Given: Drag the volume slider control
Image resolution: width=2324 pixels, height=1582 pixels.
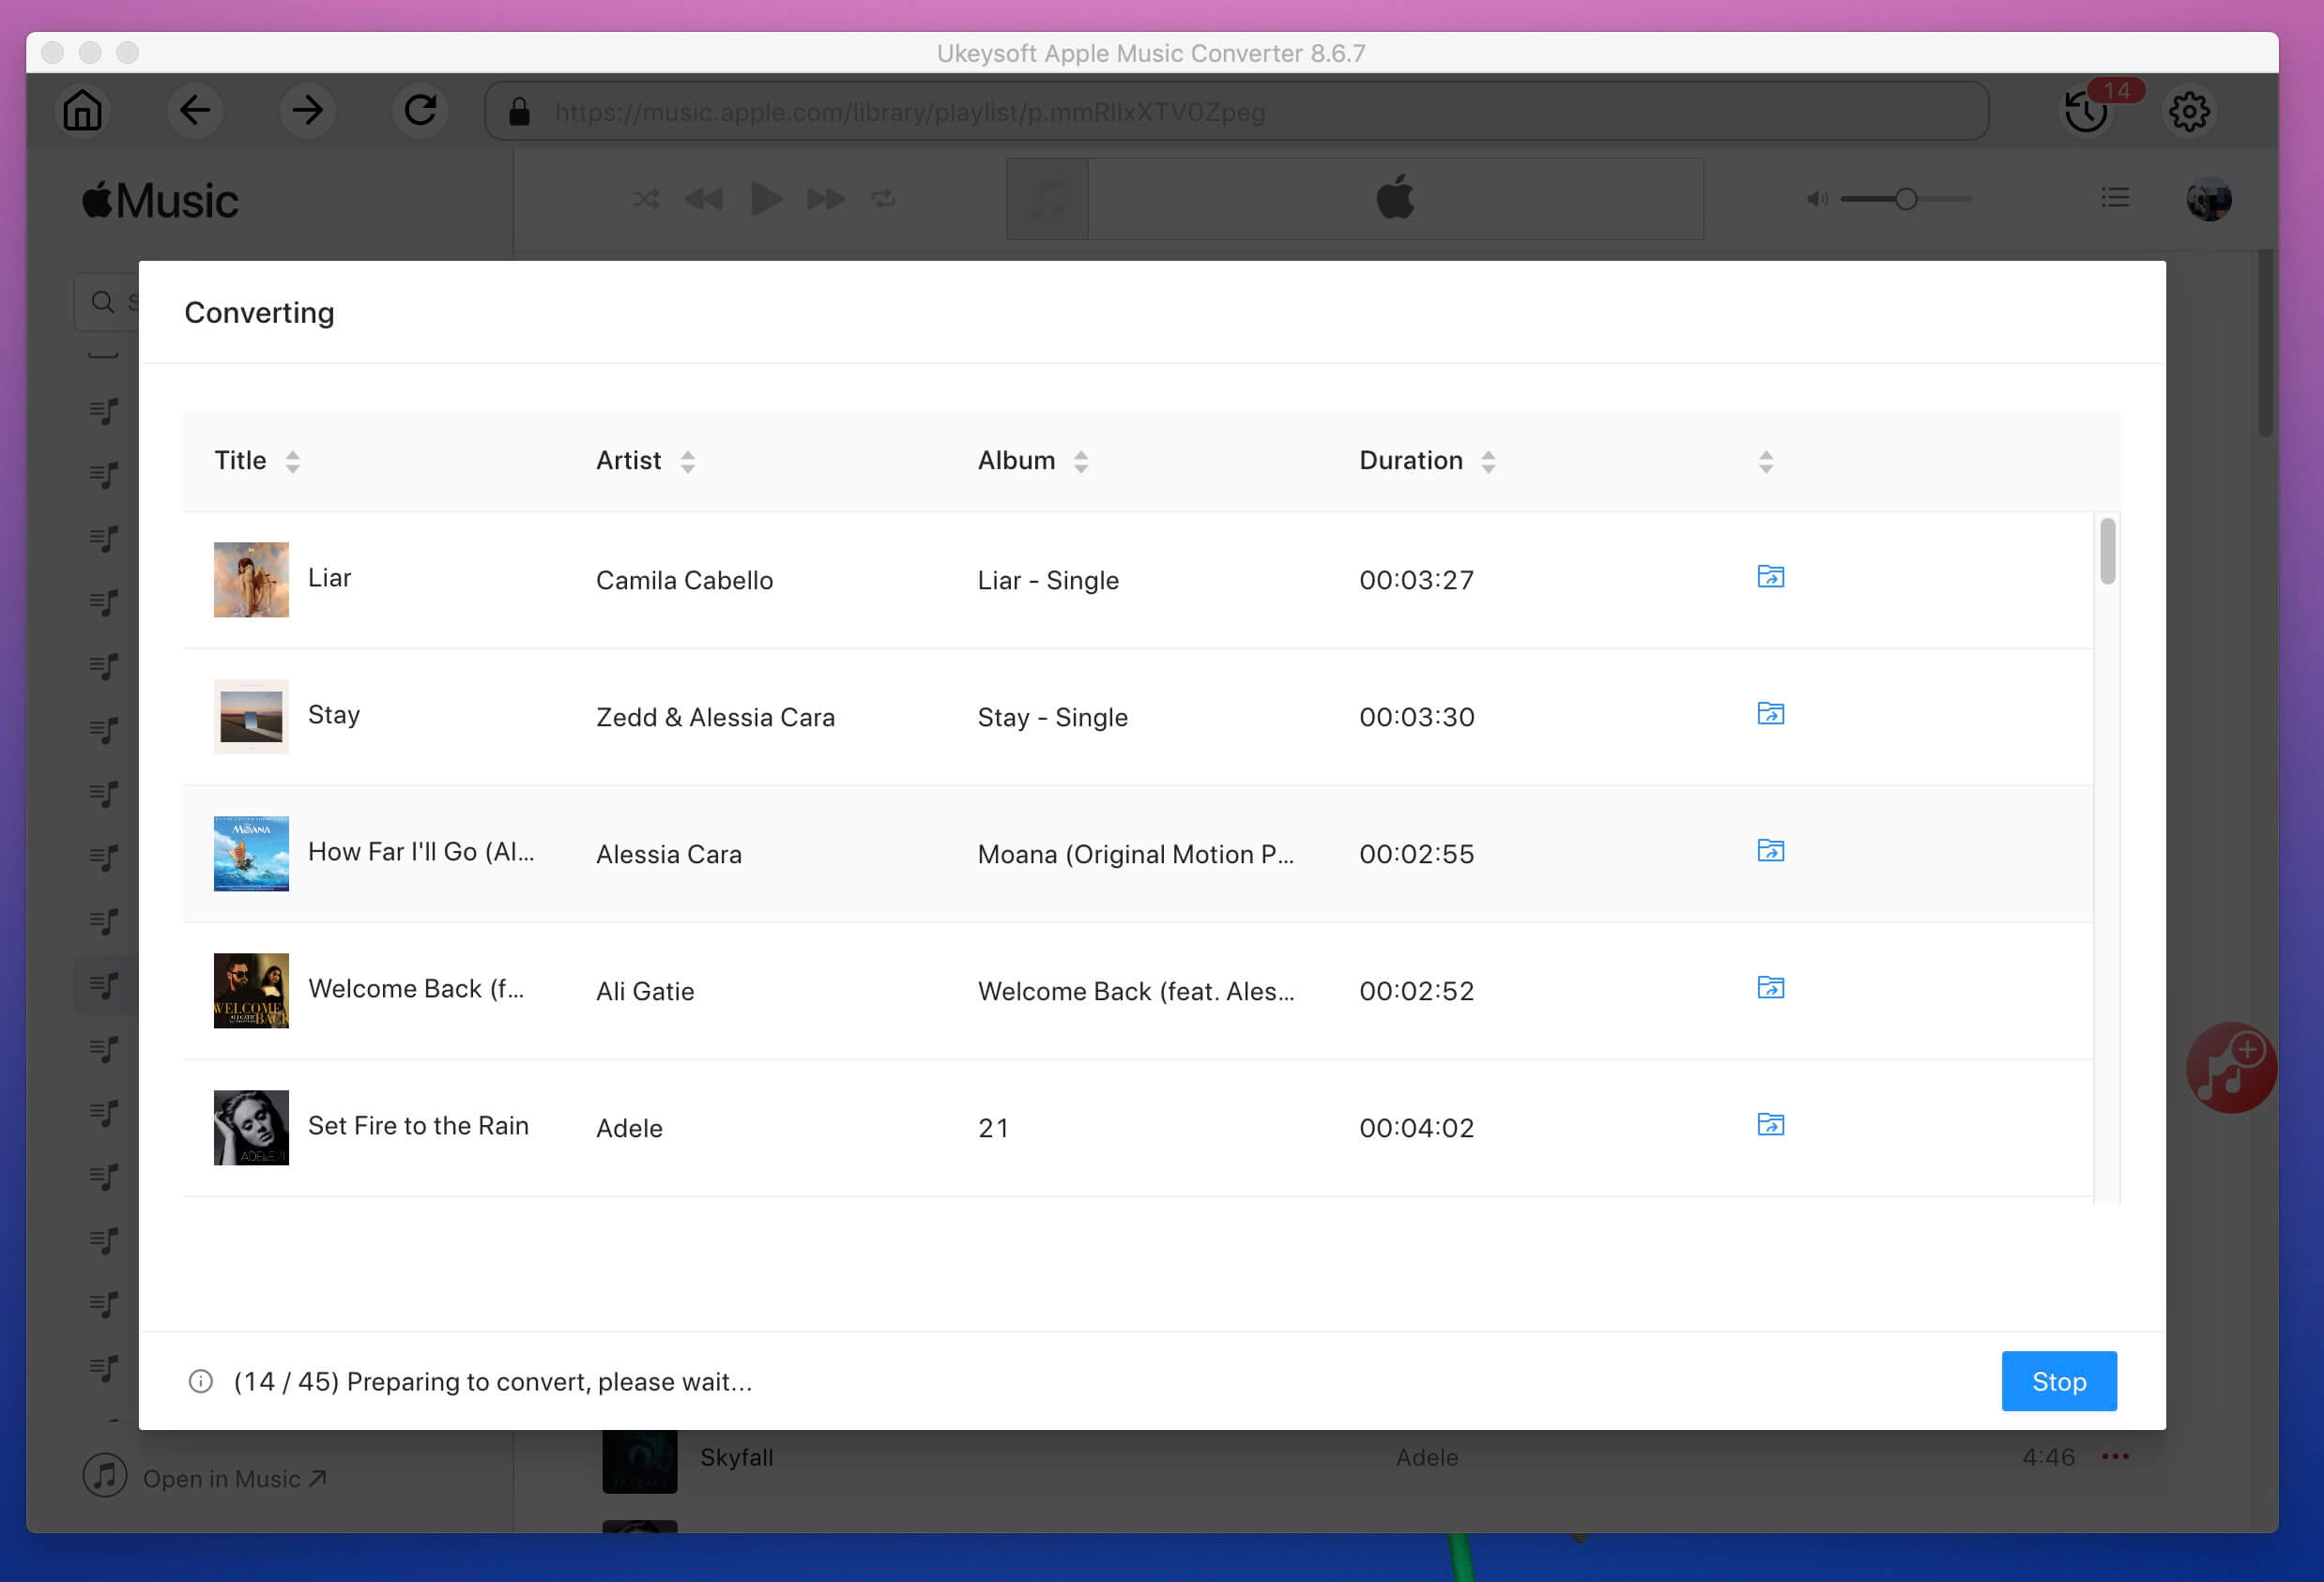Looking at the screenshot, I should (x=1904, y=198).
